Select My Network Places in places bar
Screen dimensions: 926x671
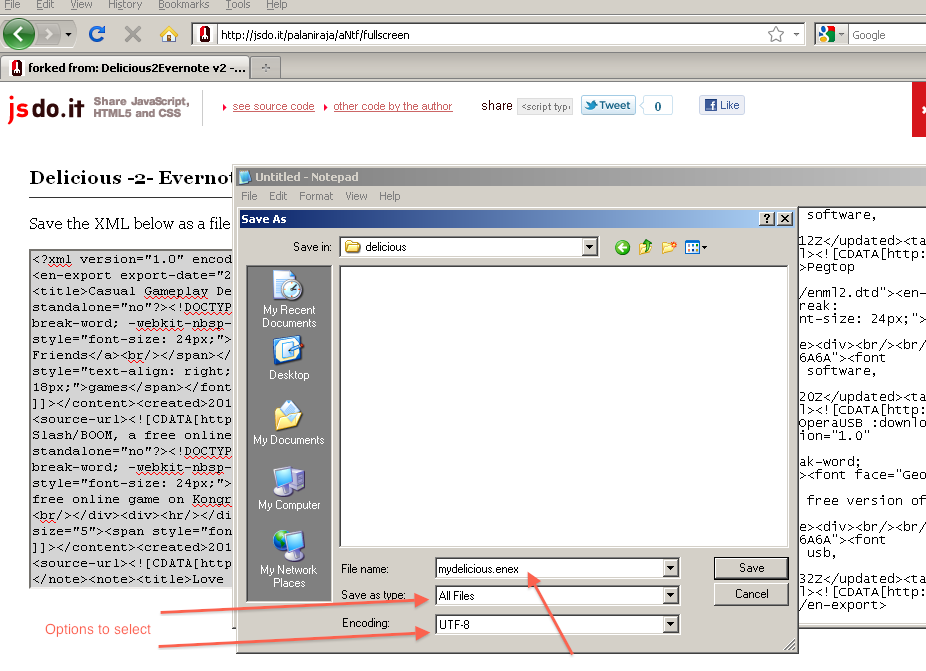coord(289,559)
